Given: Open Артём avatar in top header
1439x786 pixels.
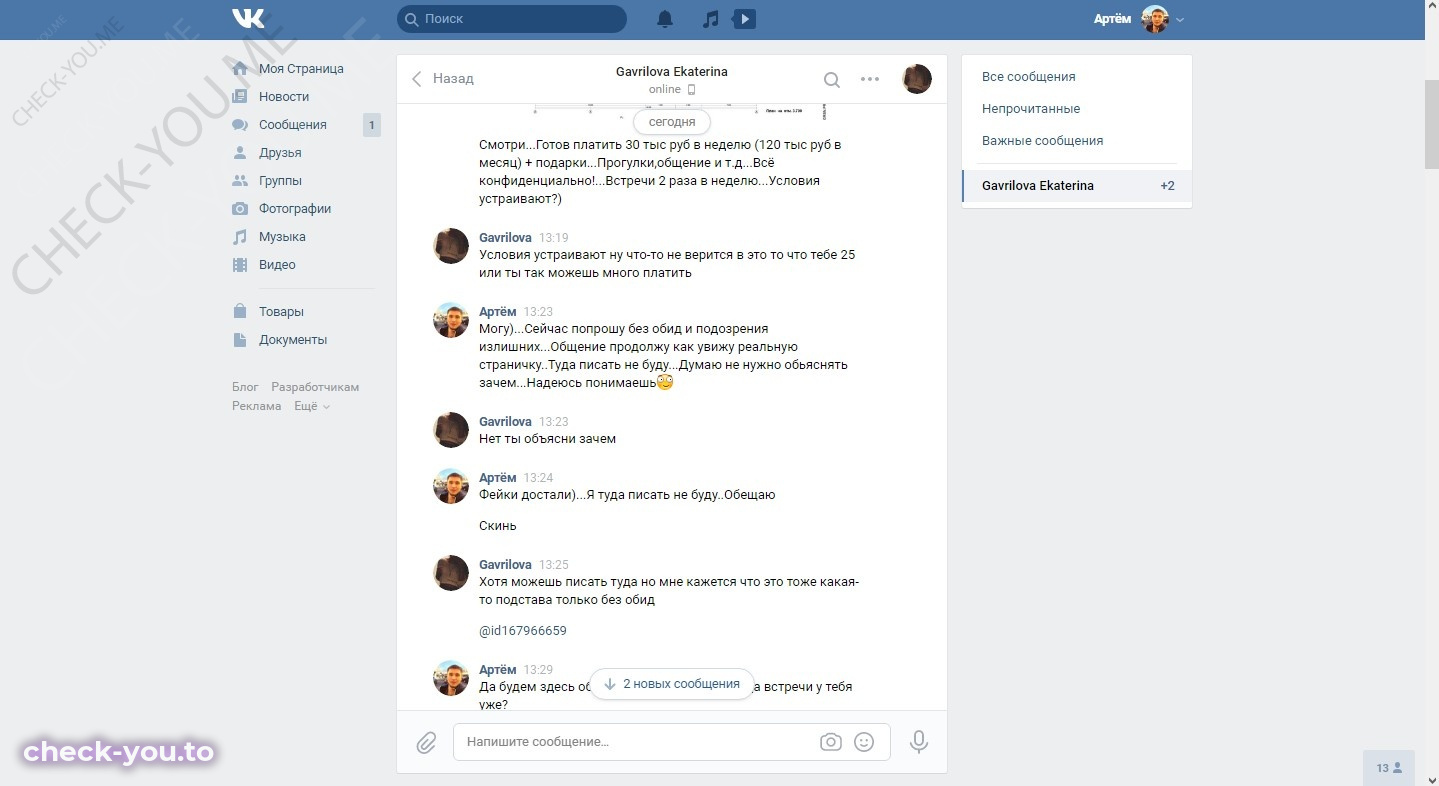Looking at the screenshot, I should coord(1155,19).
